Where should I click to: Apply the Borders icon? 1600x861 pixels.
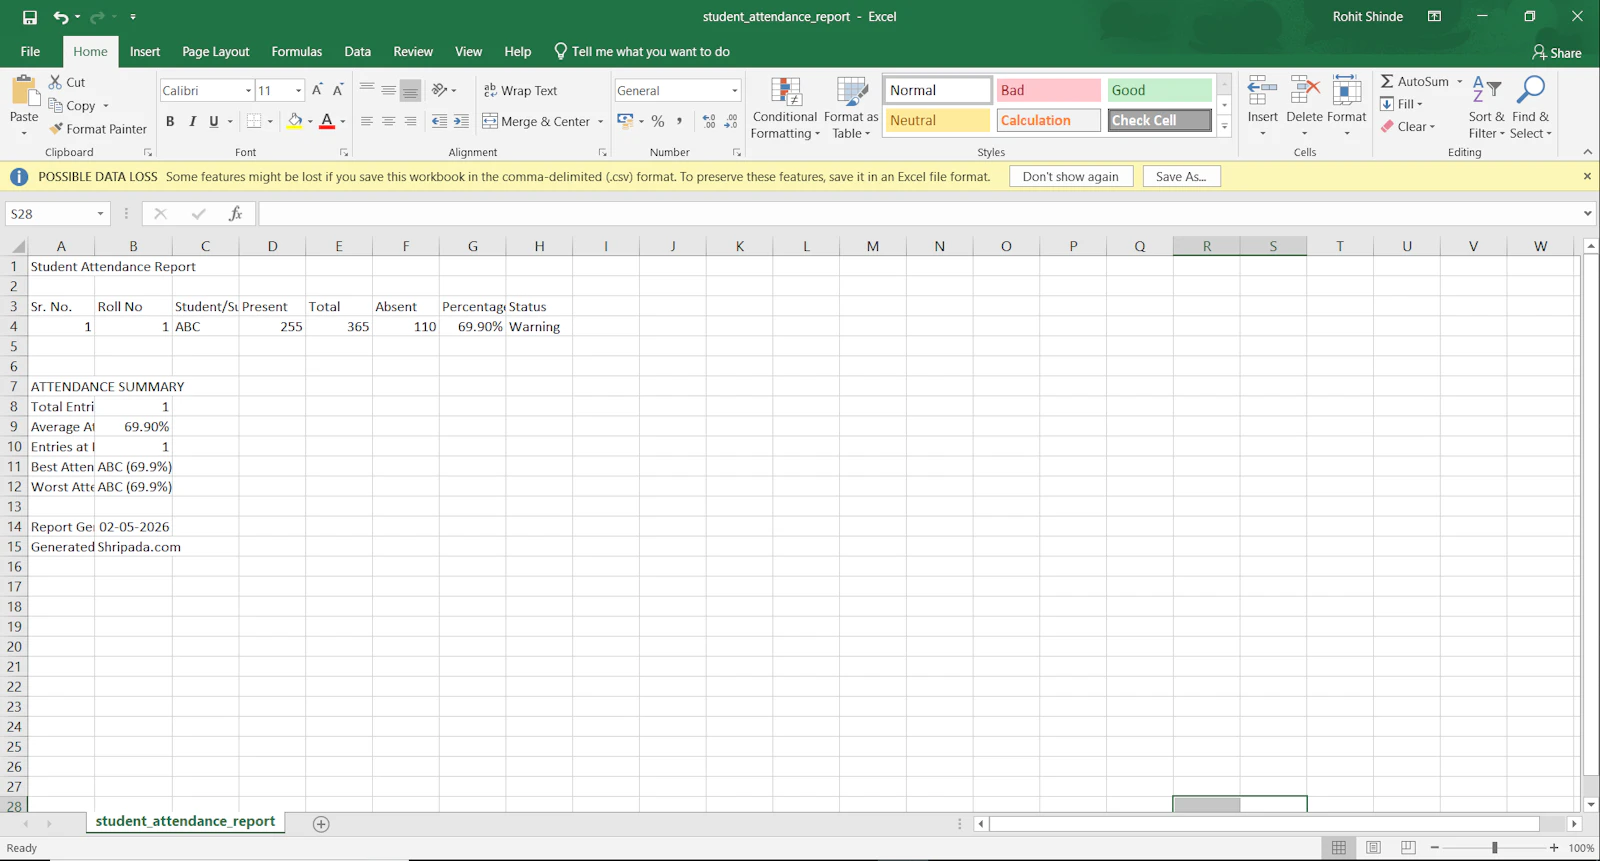254,121
